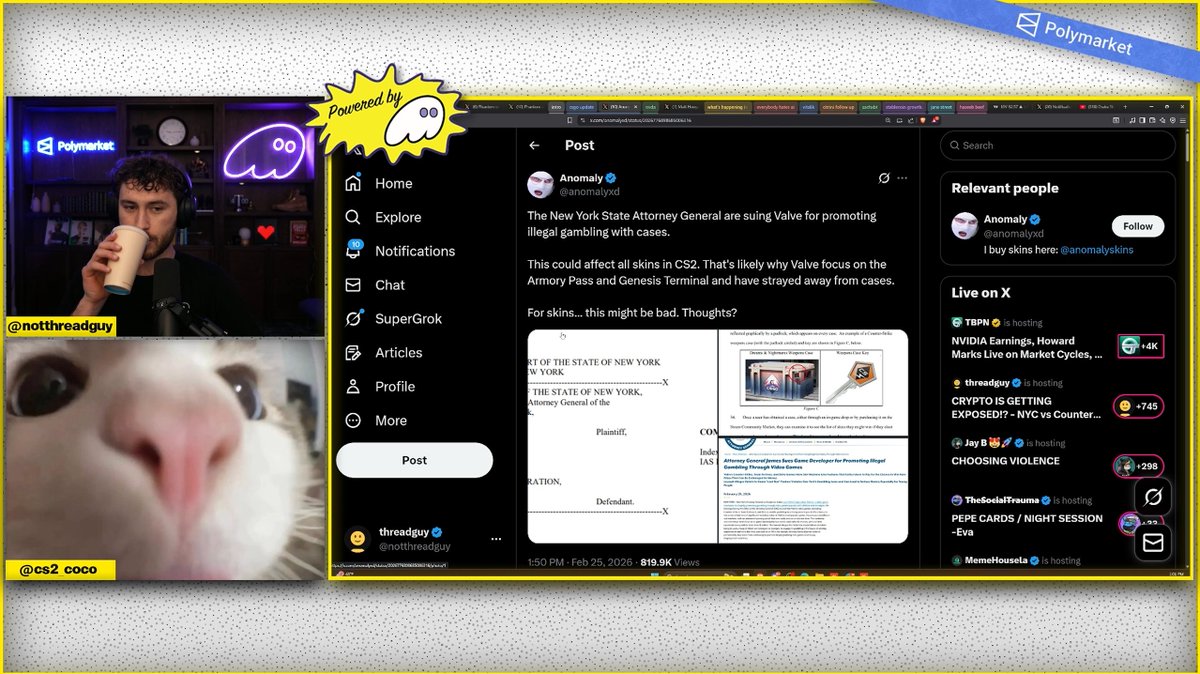The width and height of the screenshot is (1200, 674).
Task: Click MemeHousela host name
Action: (x=995, y=561)
